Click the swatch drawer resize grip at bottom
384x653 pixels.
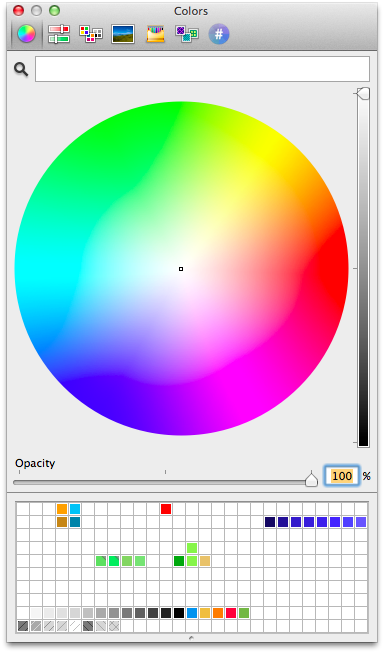click(192, 638)
